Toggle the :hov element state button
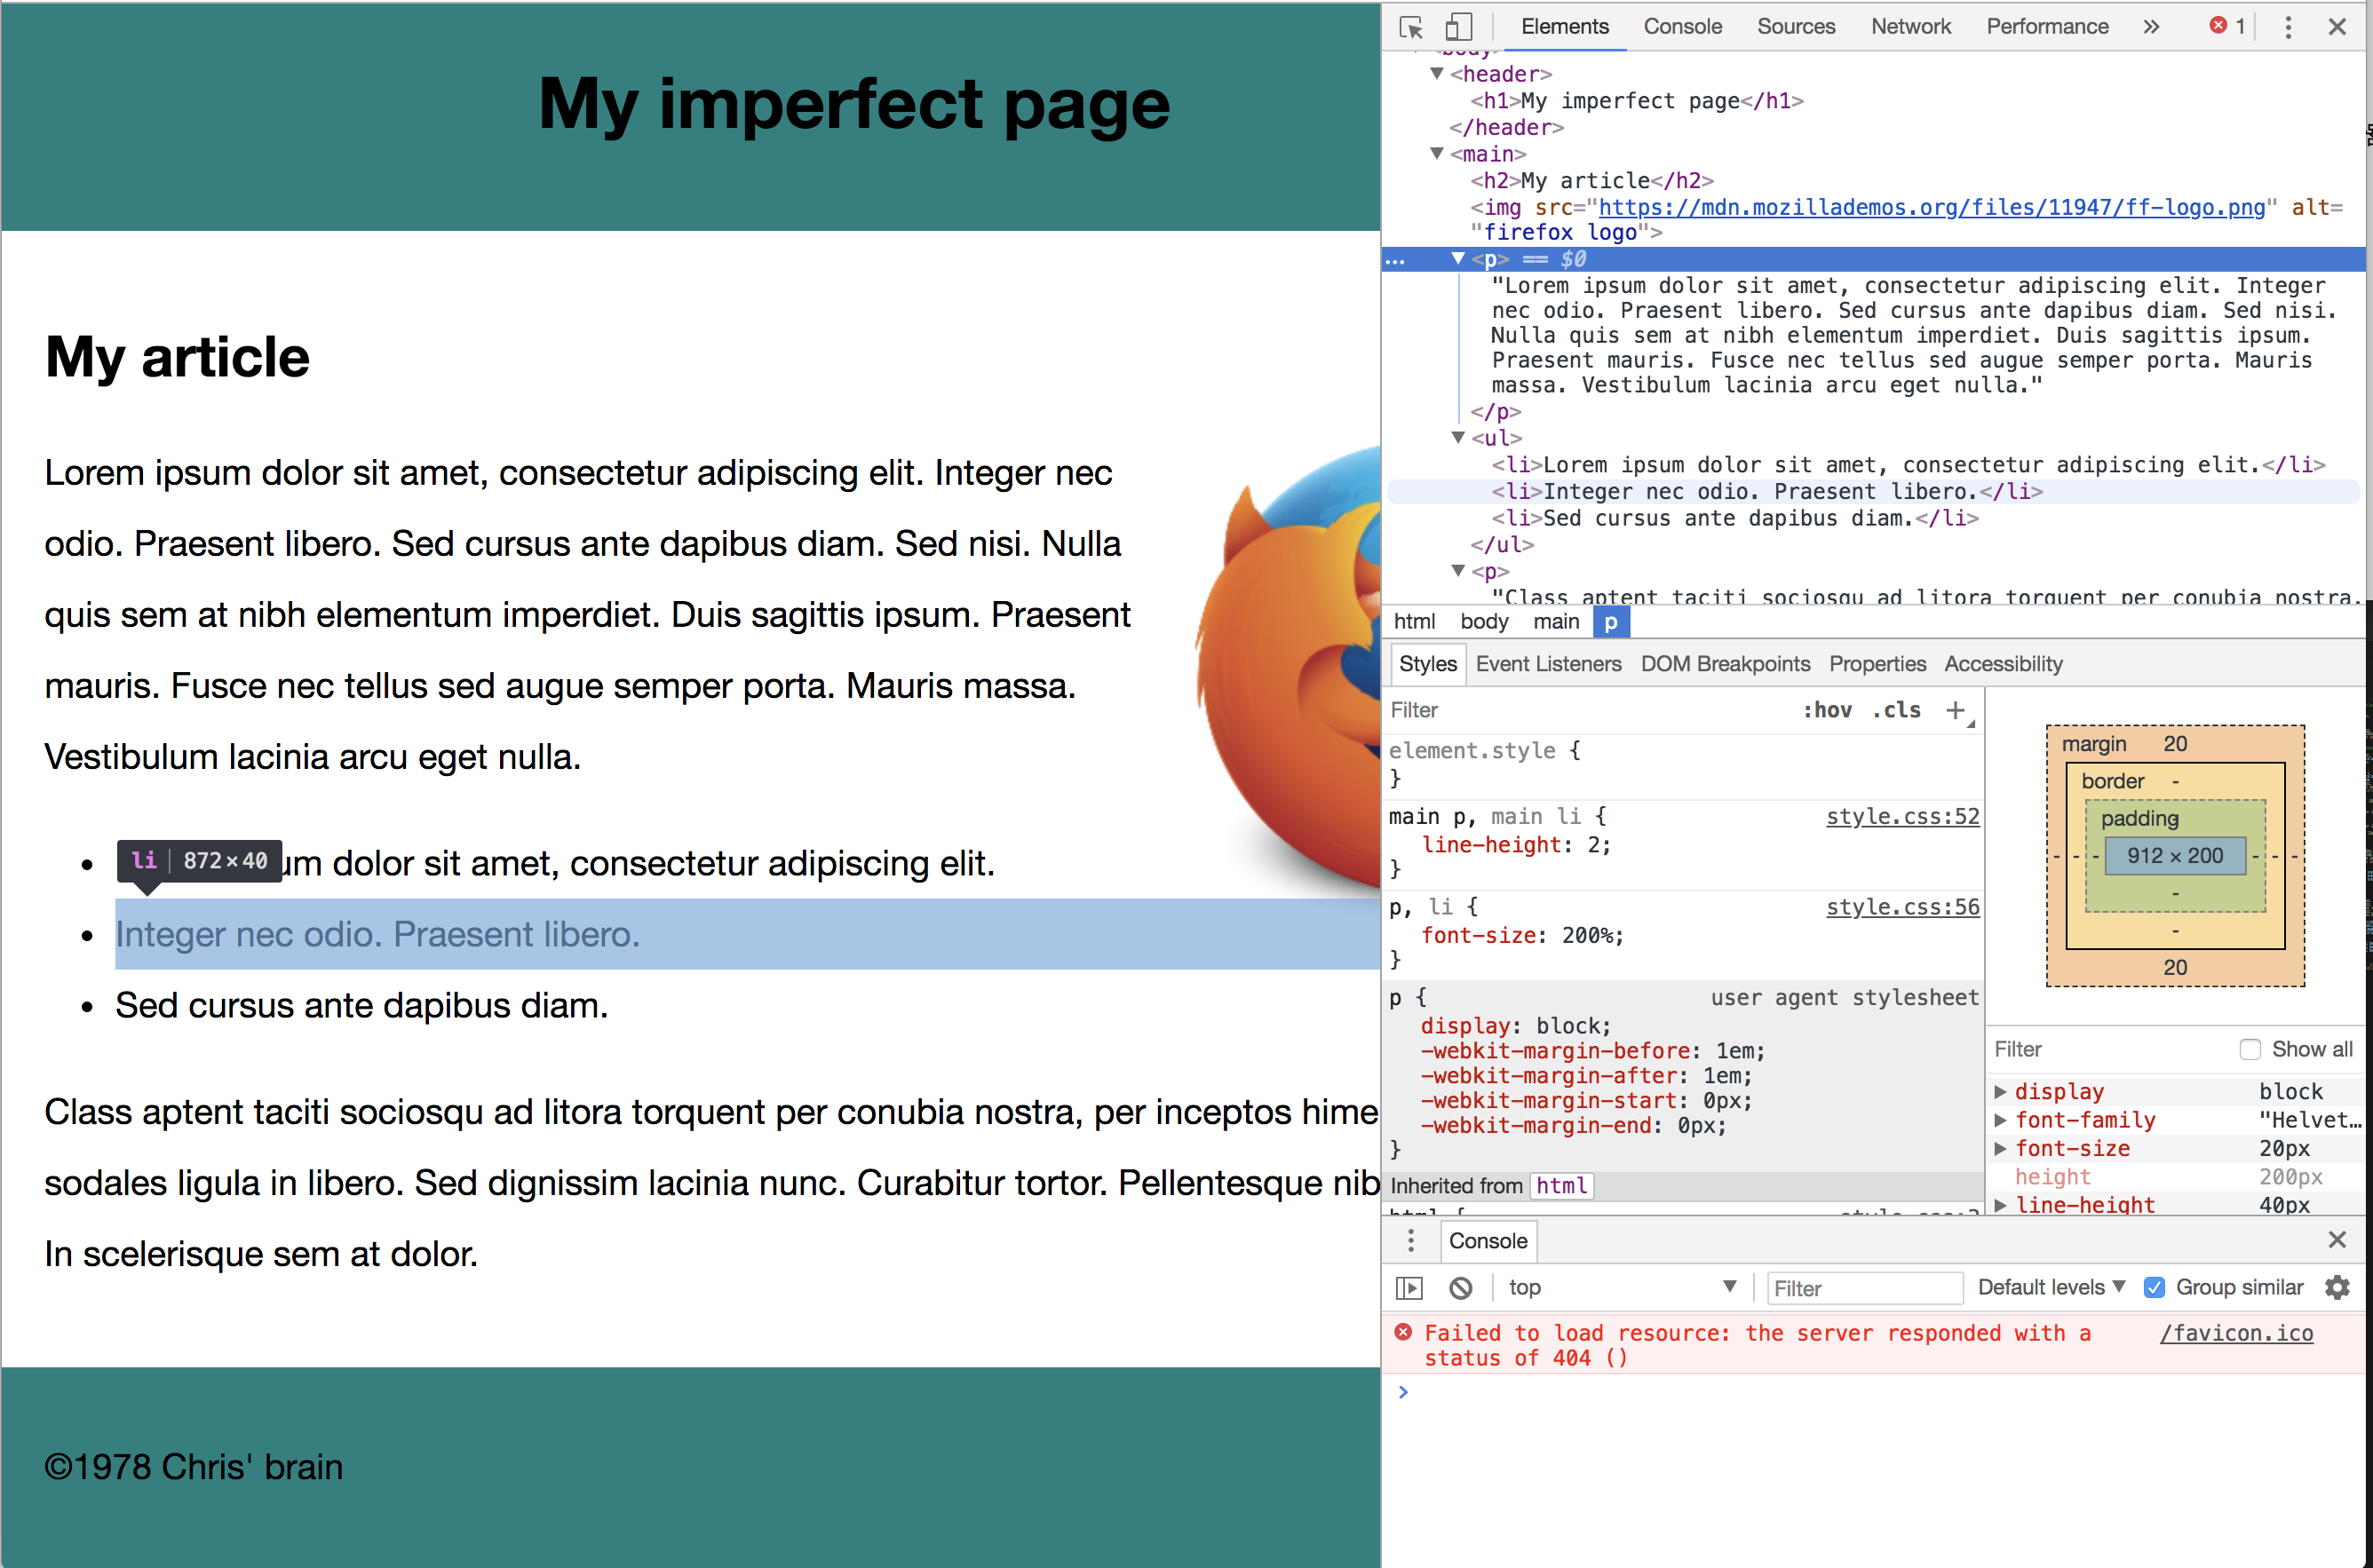This screenshot has width=2373, height=1568. coord(1827,710)
